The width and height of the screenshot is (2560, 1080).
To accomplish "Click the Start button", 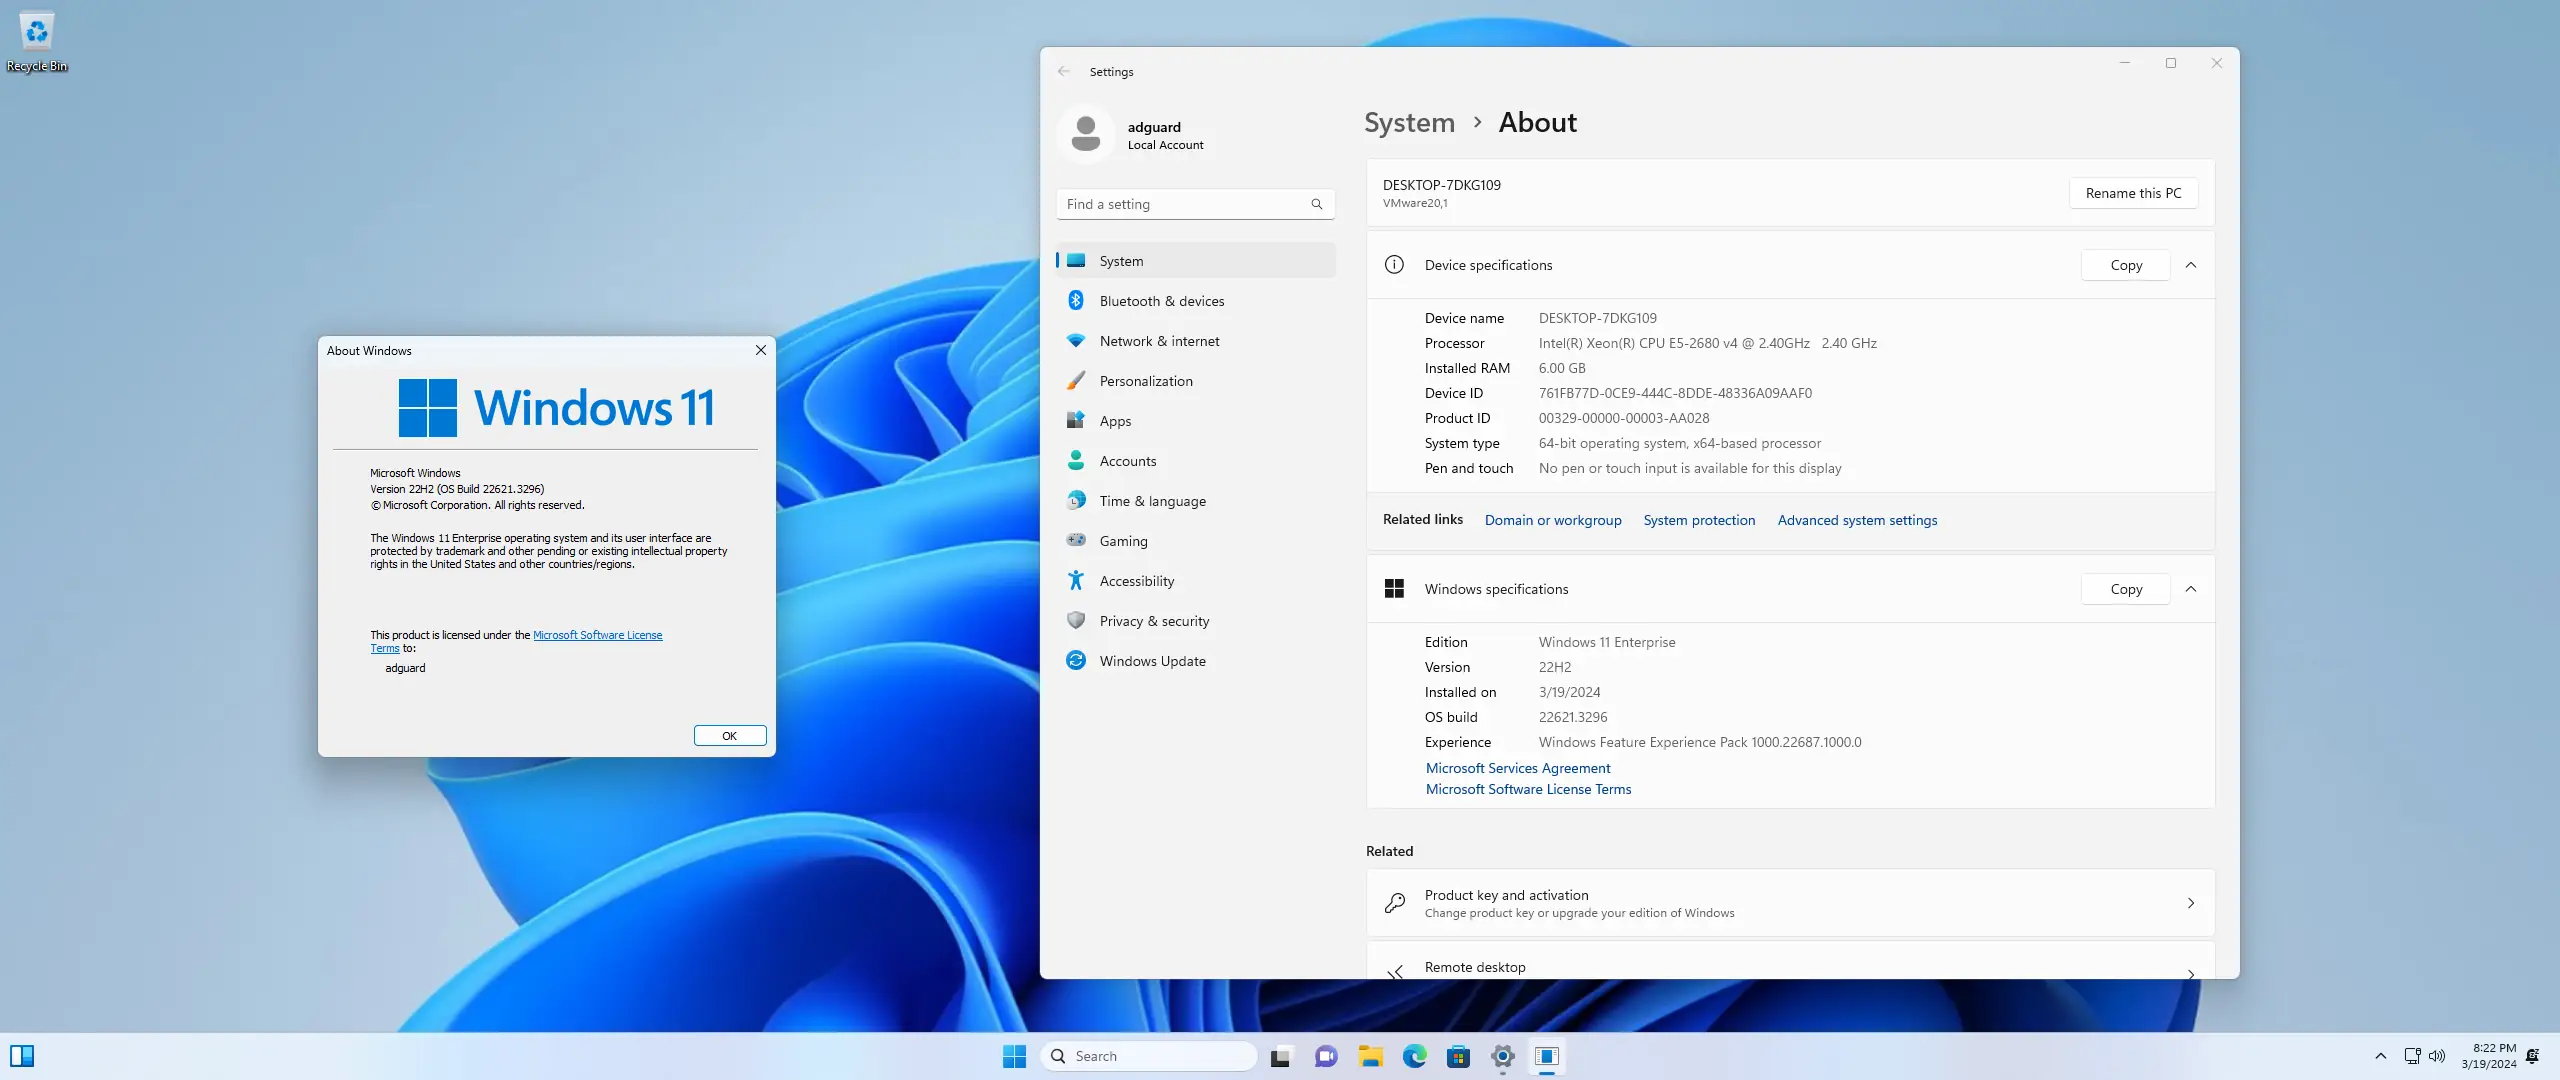I will 1013,1056.
